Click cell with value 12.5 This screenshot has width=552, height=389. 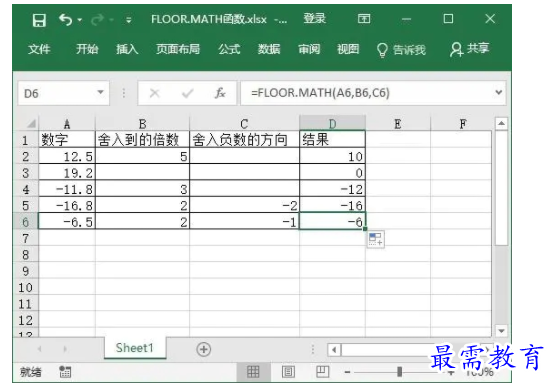point(67,156)
